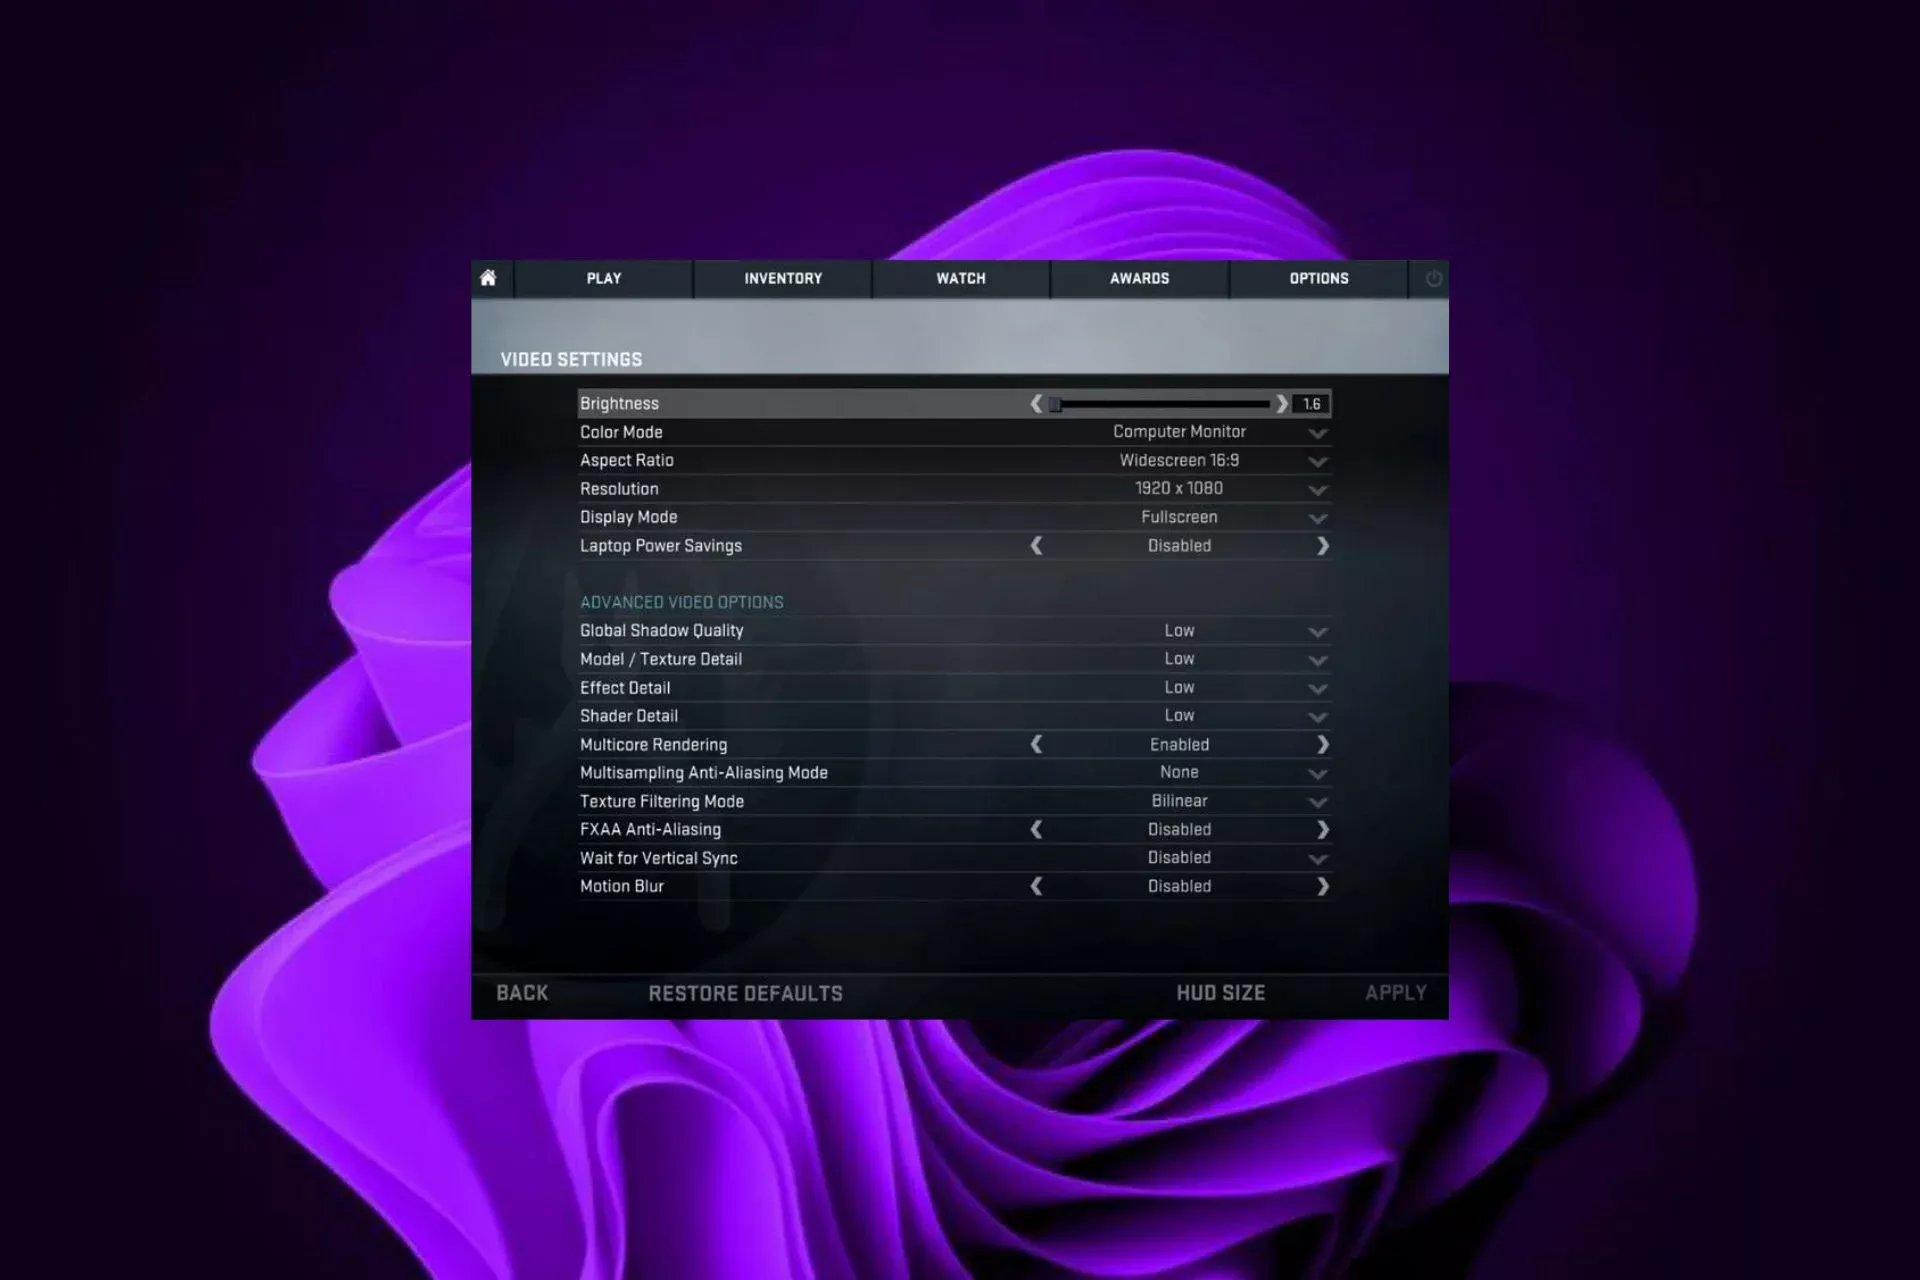Click Brightness left decrease arrow
This screenshot has width=1920, height=1280.
tap(1036, 404)
